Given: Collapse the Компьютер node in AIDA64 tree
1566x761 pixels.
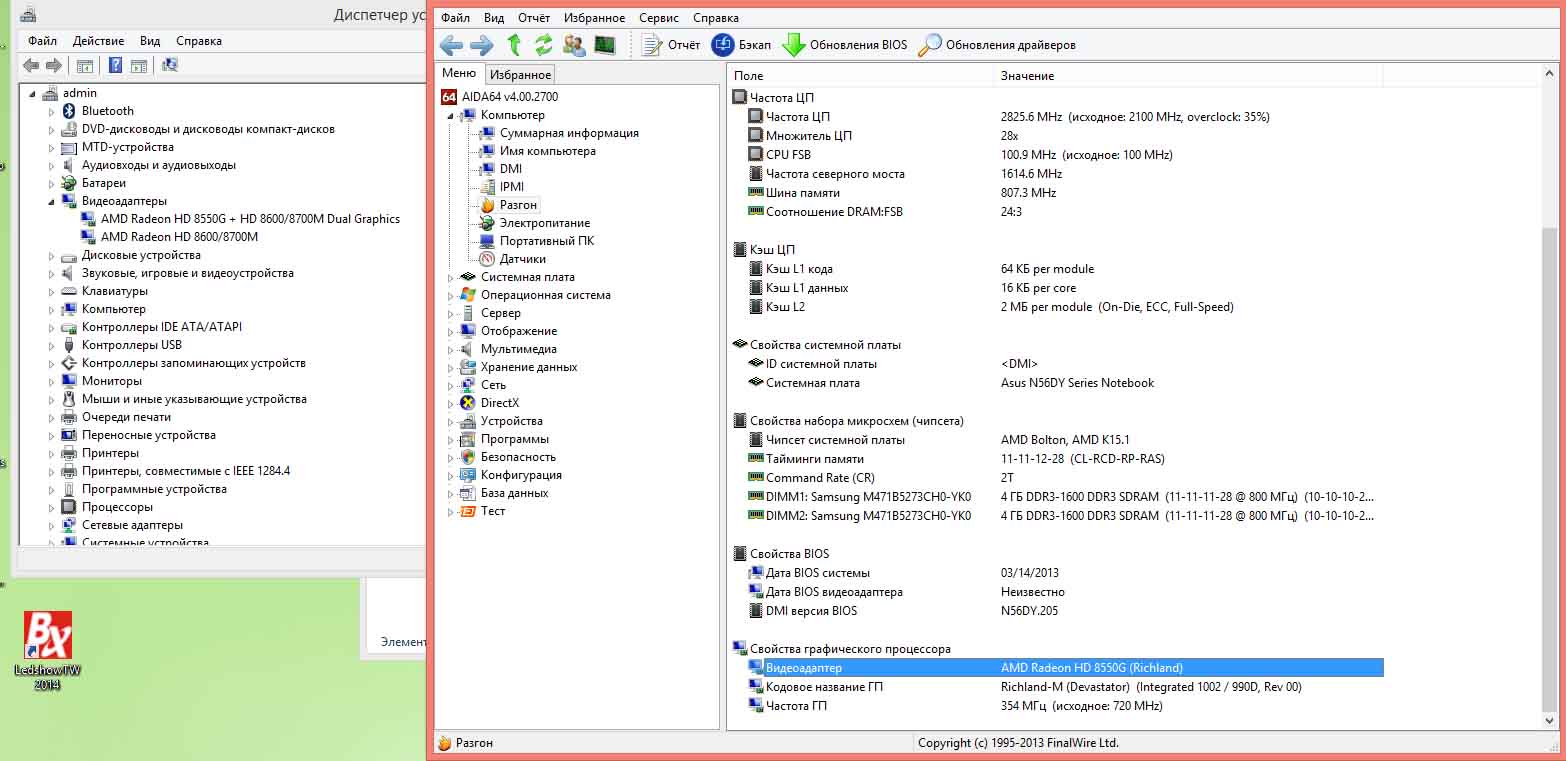Looking at the screenshot, I should click(x=451, y=115).
